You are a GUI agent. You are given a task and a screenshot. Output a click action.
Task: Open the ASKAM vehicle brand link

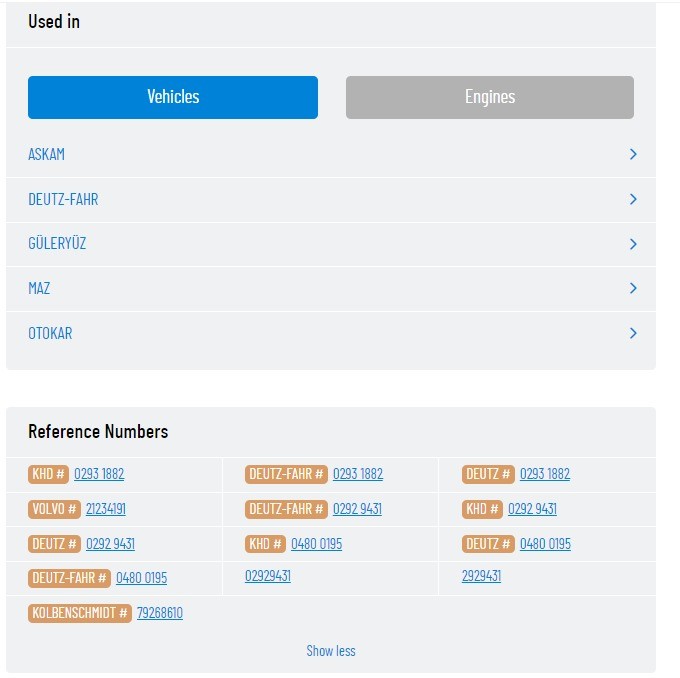[47, 155]
